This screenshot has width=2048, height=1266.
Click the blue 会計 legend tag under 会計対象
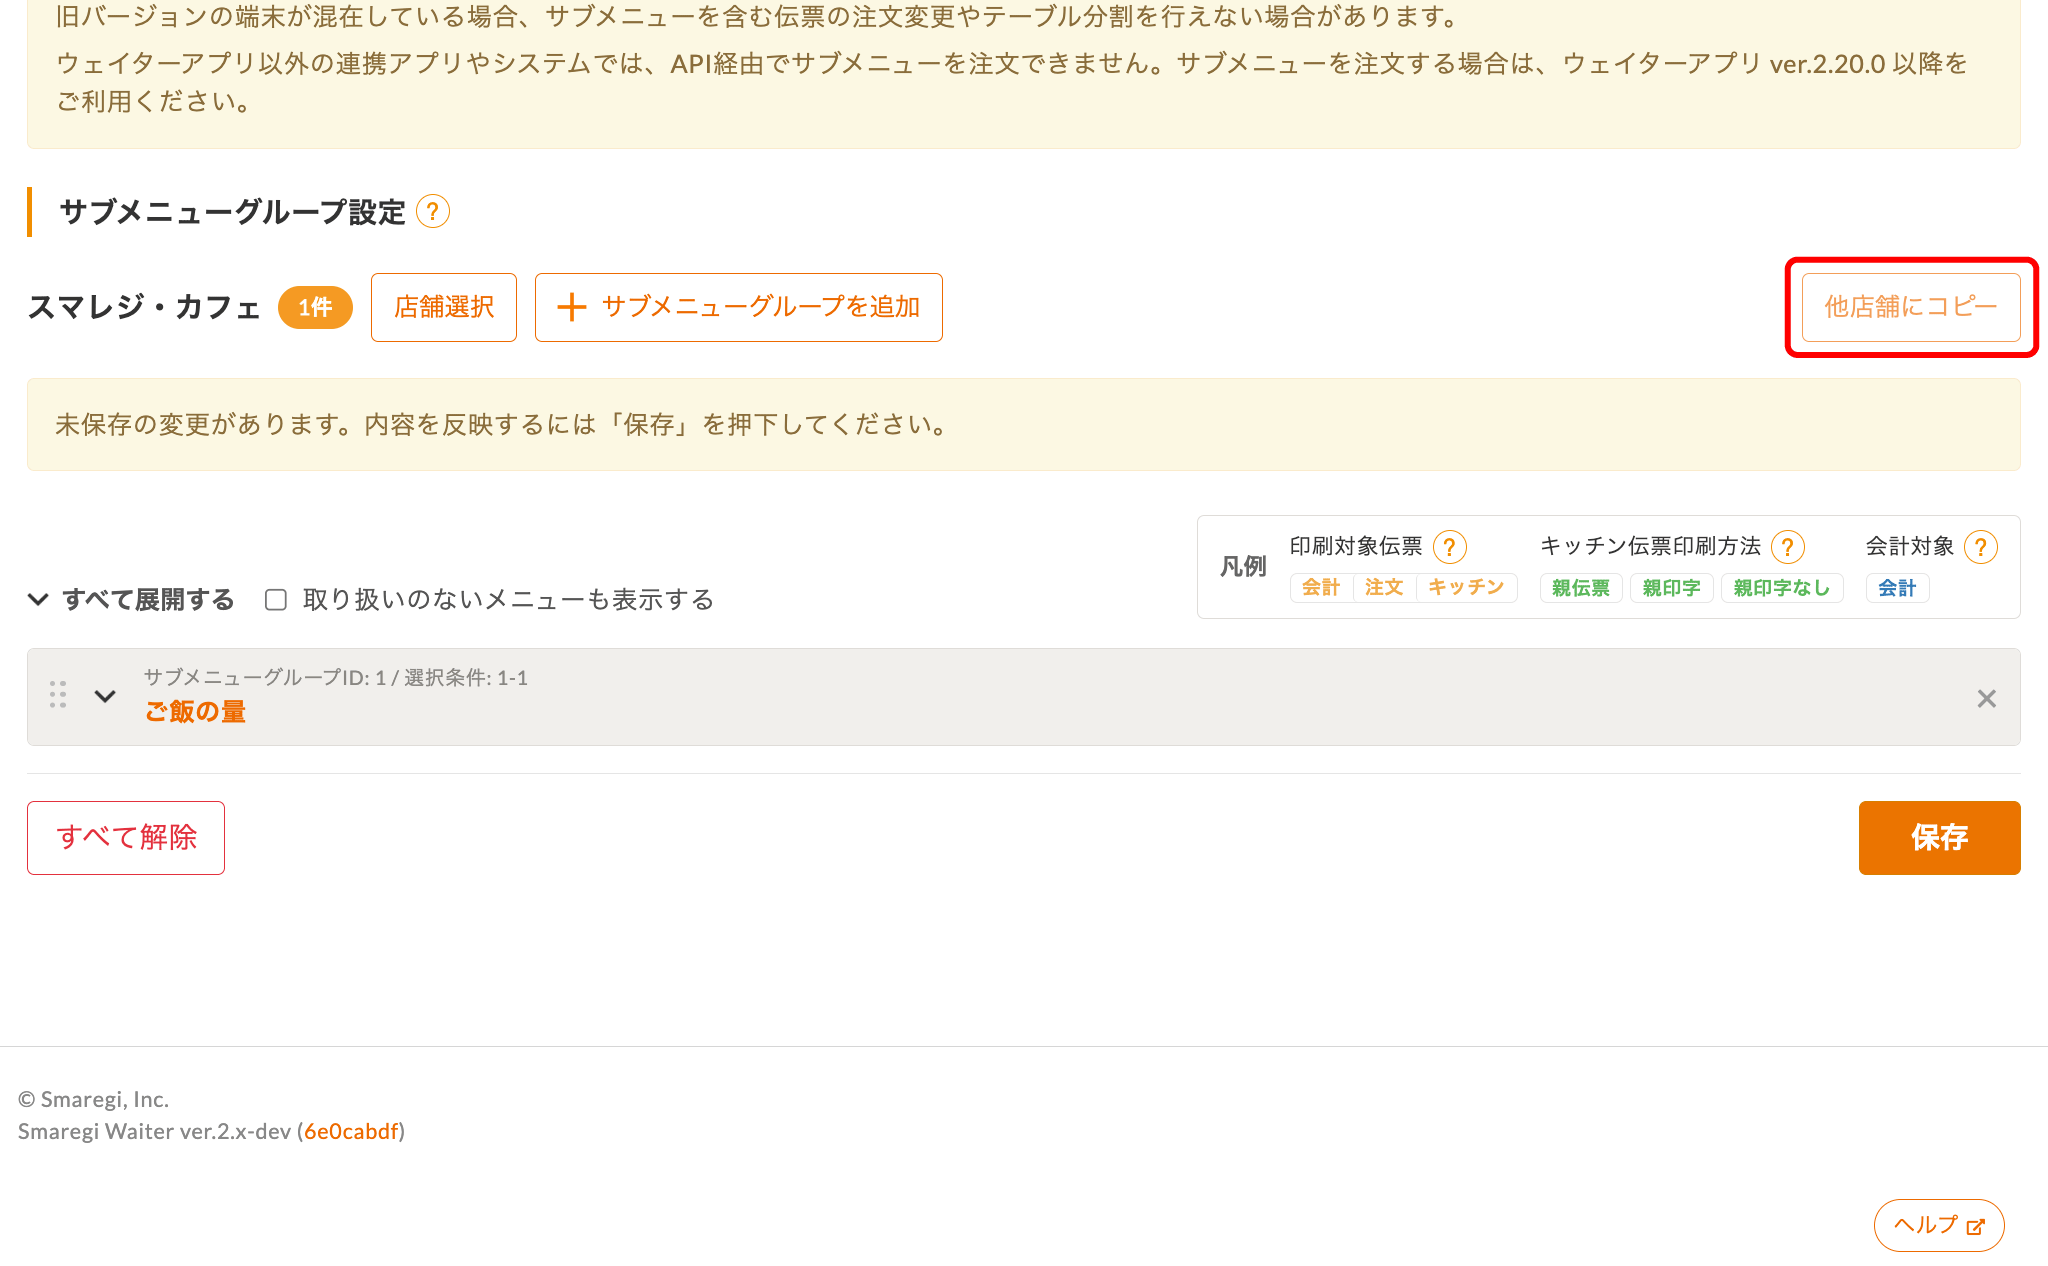(x=1897, y=588)
